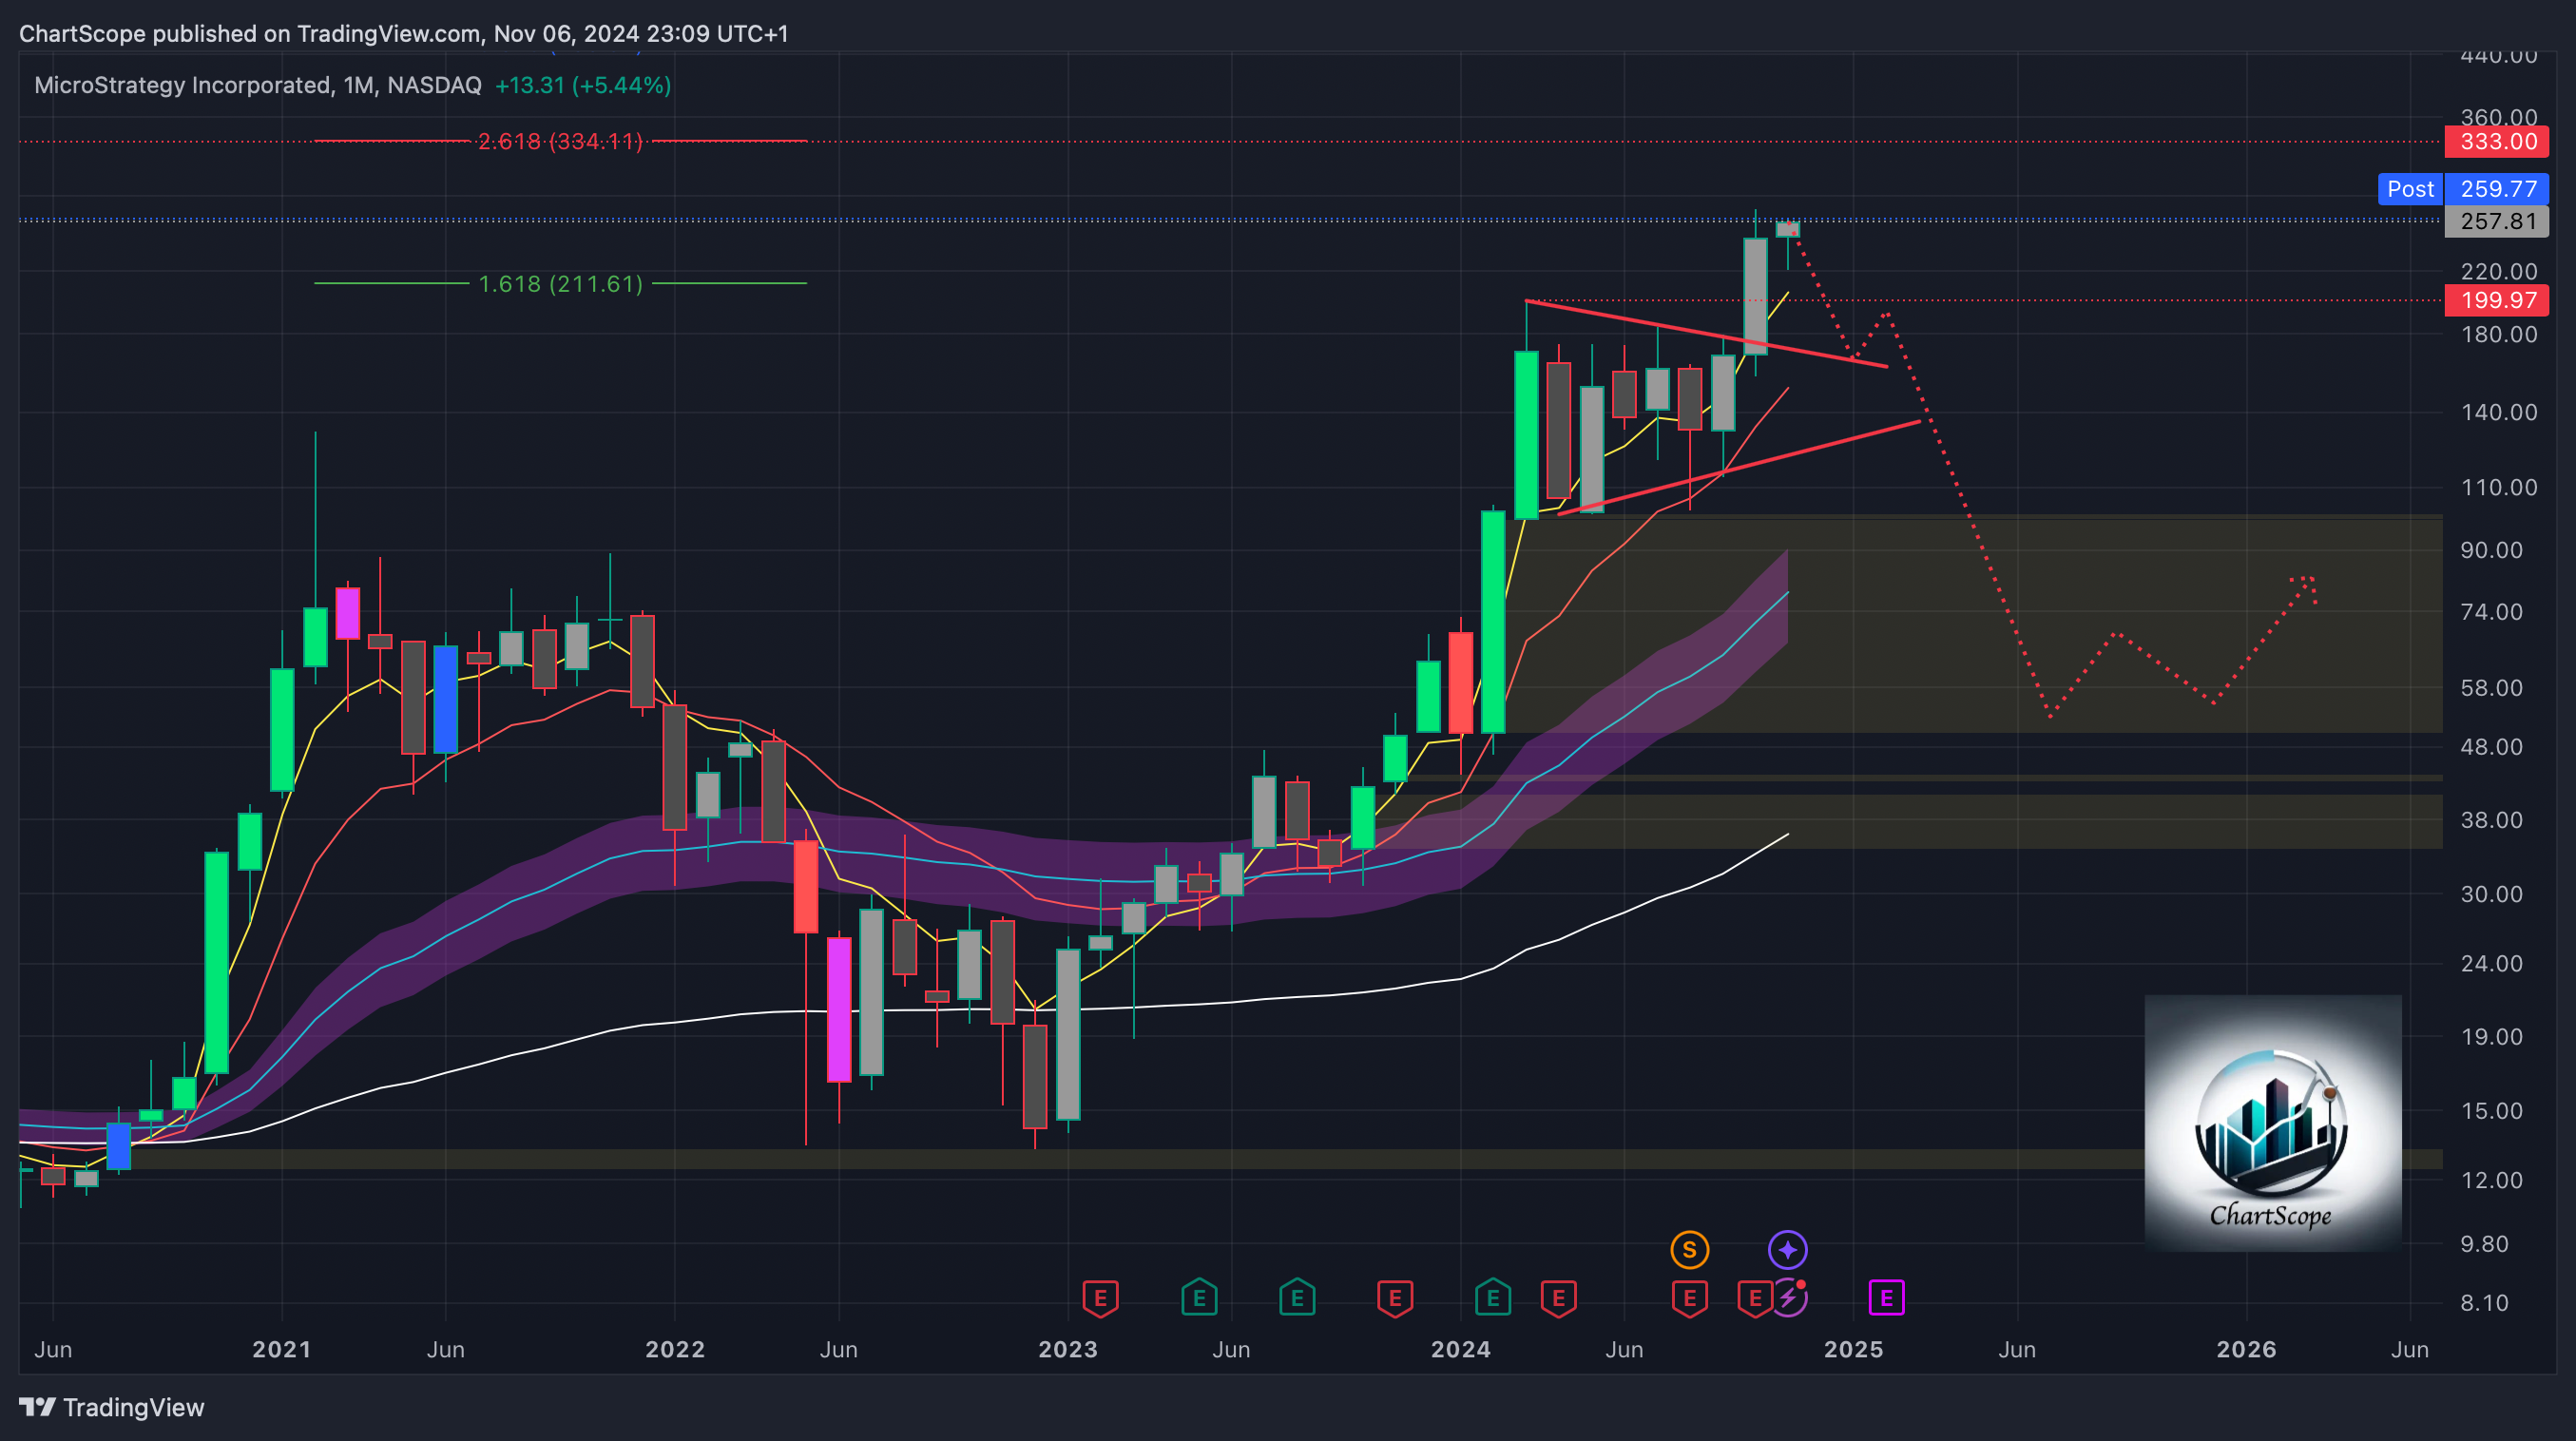This screenshot has width=2576, height=1441.
Task: Select the magenta upcoming earnings E marker
Action: pyautogui.click(x=1886, y=1298)
